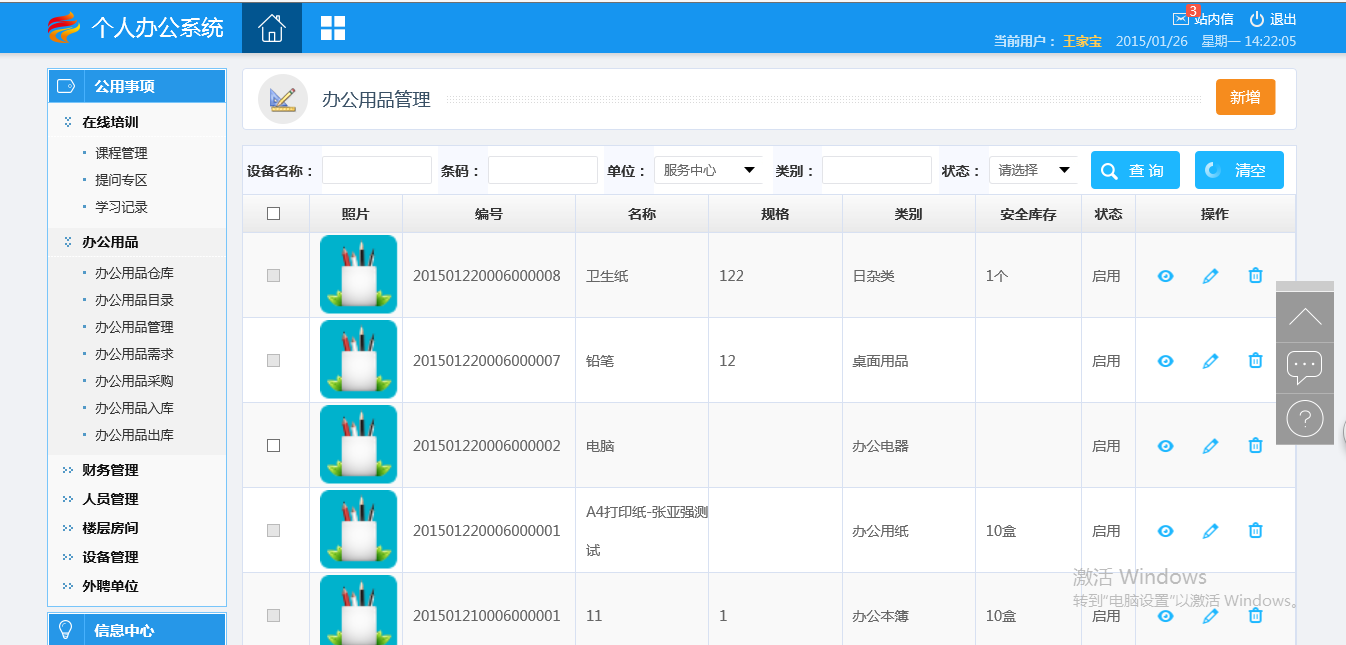Toggle the select-all checkbox in table header
This screenshot has width=1346, height=645.
click(x=274, y=213)
